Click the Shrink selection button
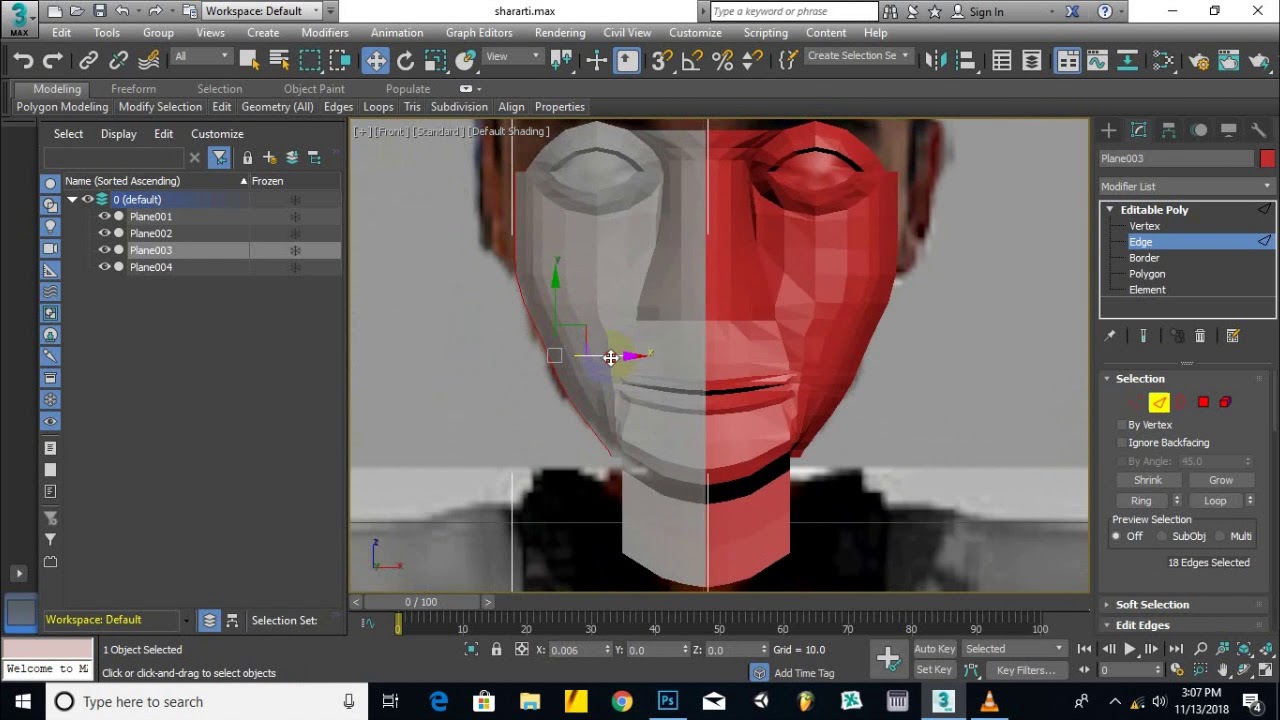The height and width of the screenshot is (720, 1280). point(1148,481)
